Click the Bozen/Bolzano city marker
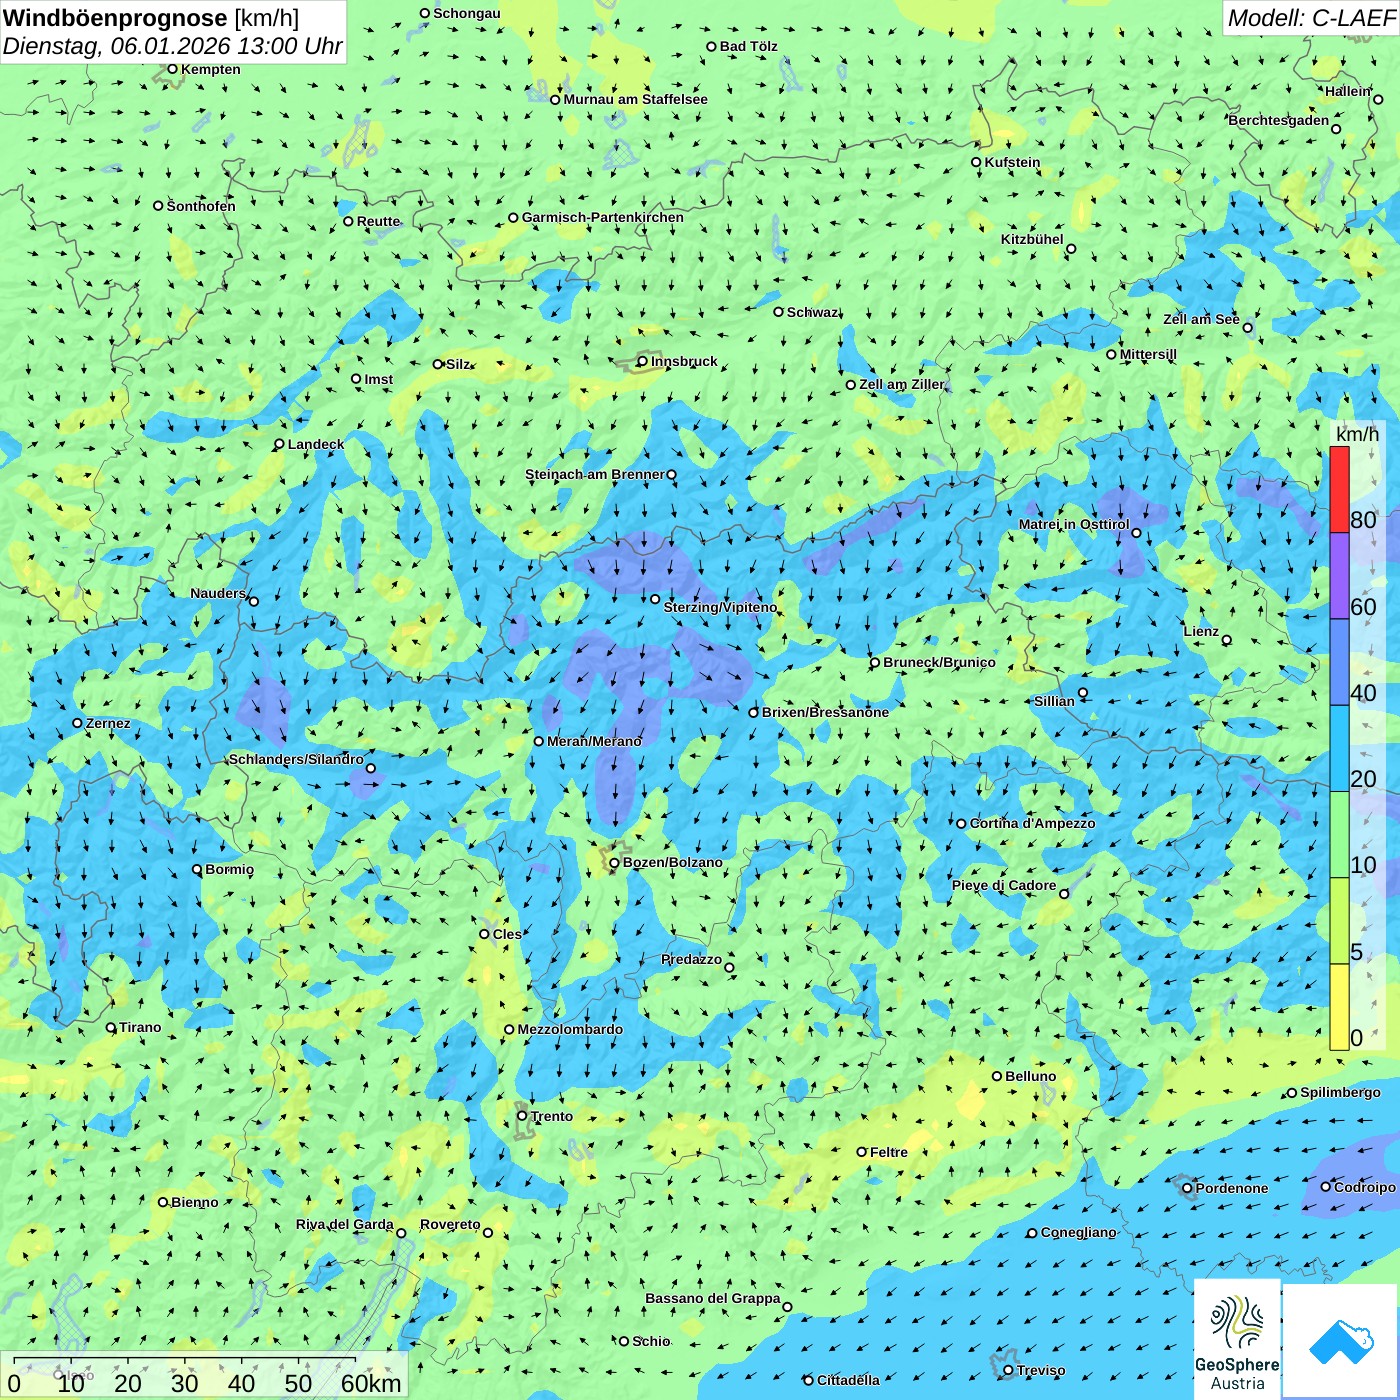Screen dimensions: 1400x1400 (x=614, y=862)
